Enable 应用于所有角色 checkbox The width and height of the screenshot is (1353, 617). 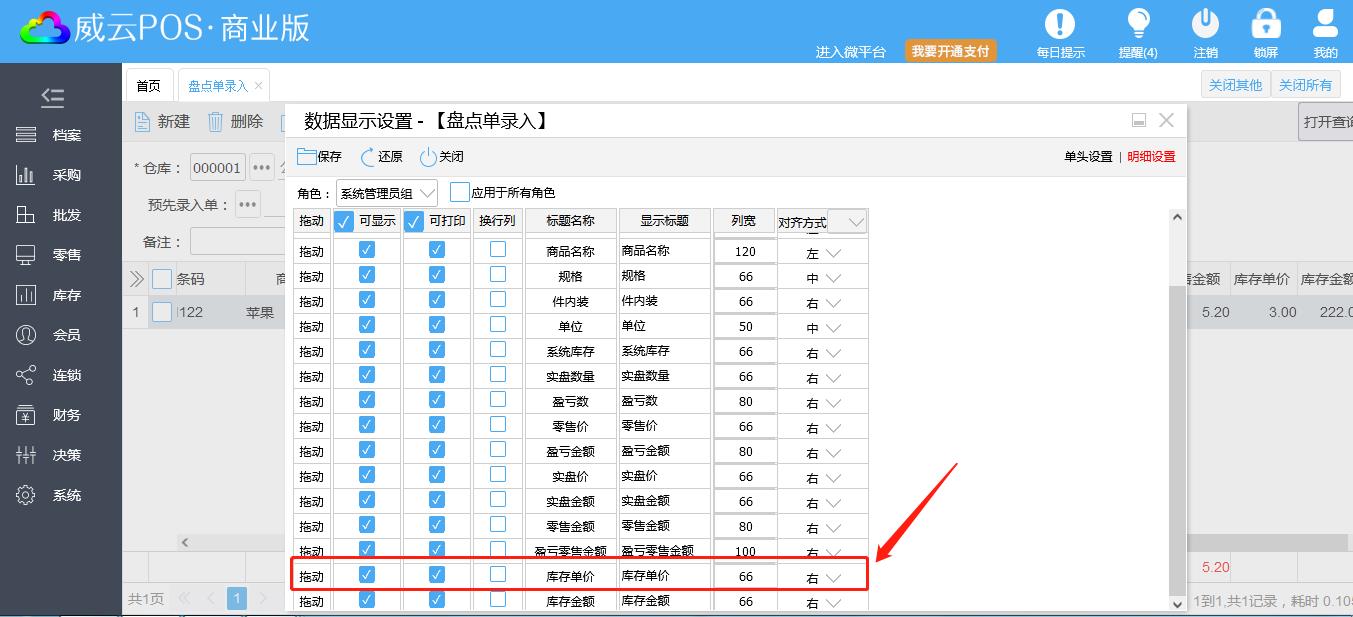pos(460,192)
